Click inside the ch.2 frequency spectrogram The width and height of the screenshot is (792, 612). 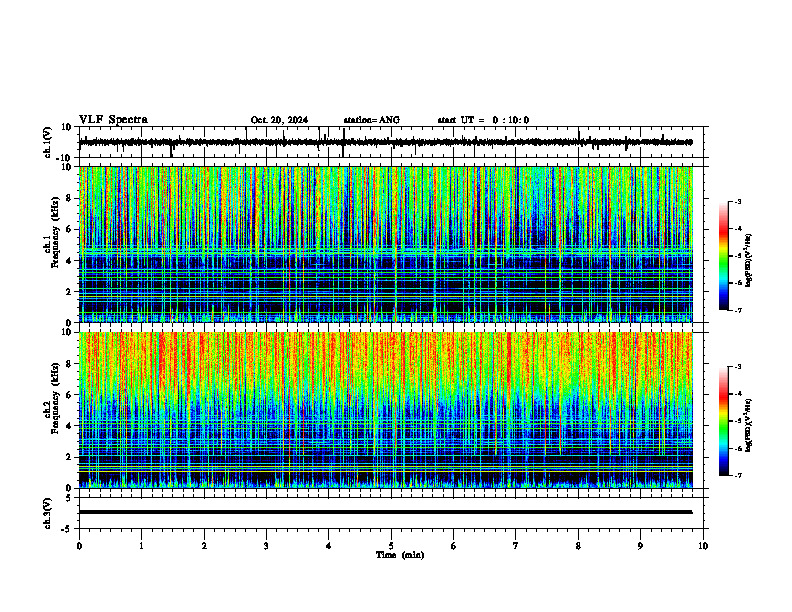[x=386, y=410]
